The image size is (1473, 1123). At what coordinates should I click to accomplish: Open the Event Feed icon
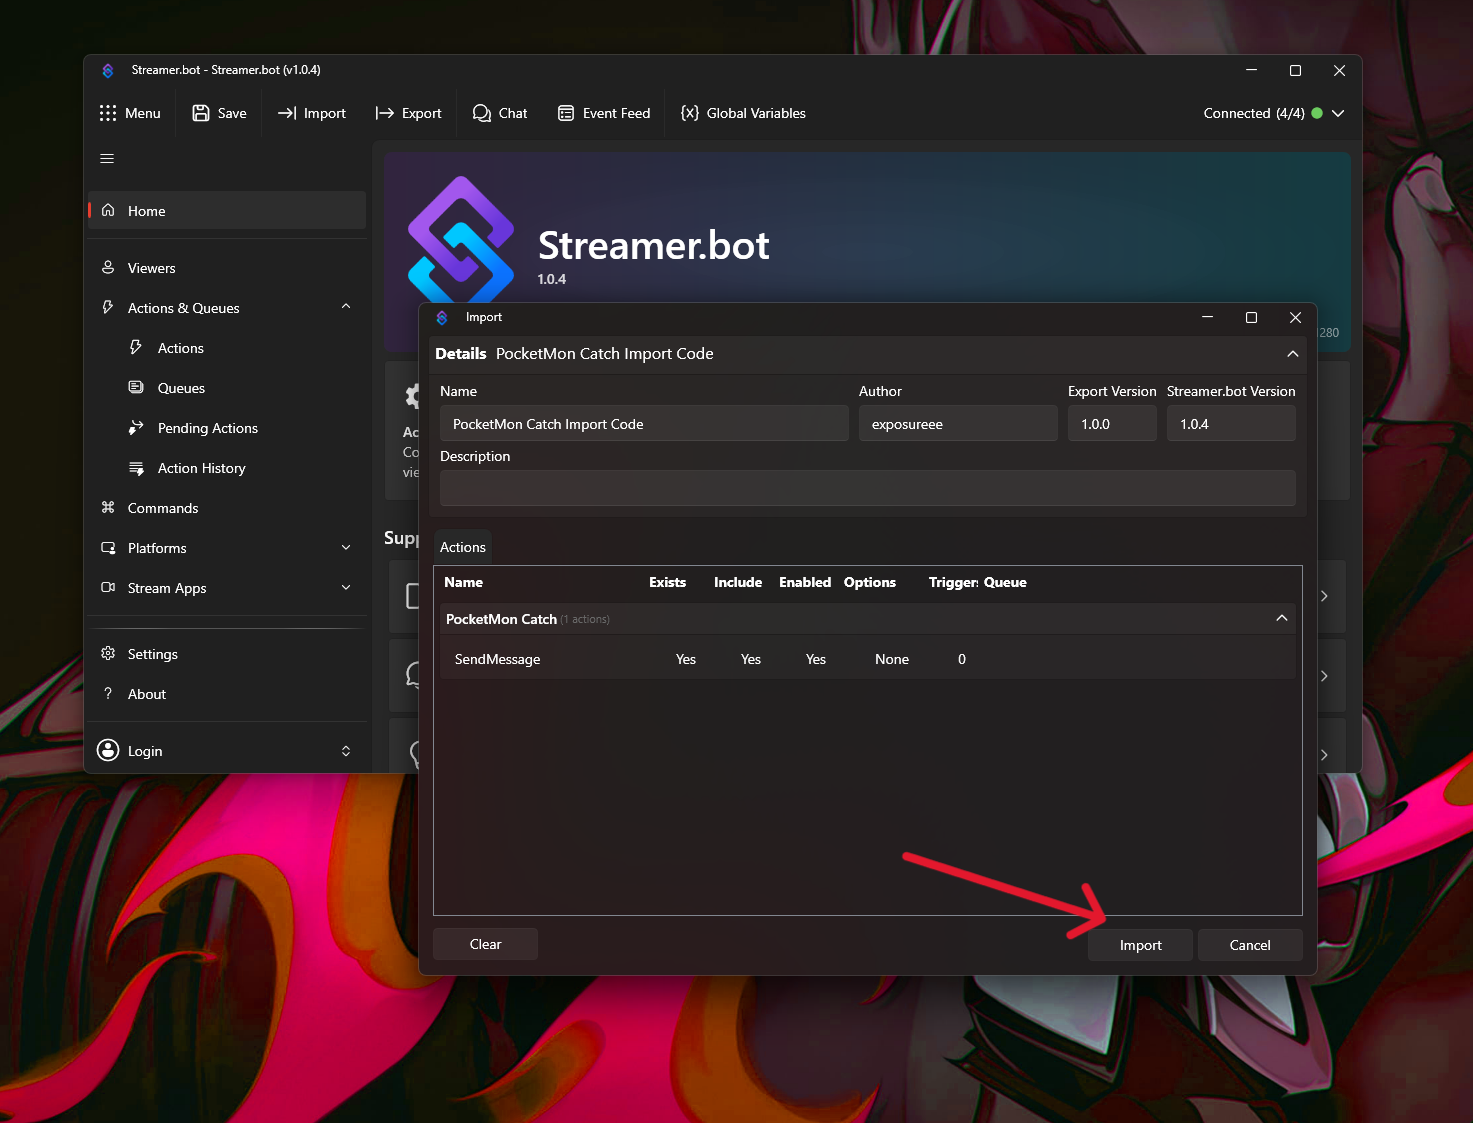point(566,113)
